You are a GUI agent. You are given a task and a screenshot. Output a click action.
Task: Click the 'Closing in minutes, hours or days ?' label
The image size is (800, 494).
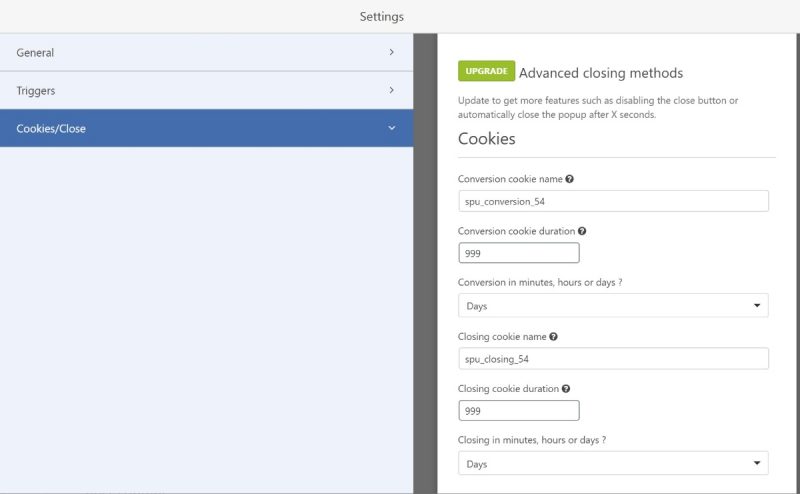[x=532, y=440]
